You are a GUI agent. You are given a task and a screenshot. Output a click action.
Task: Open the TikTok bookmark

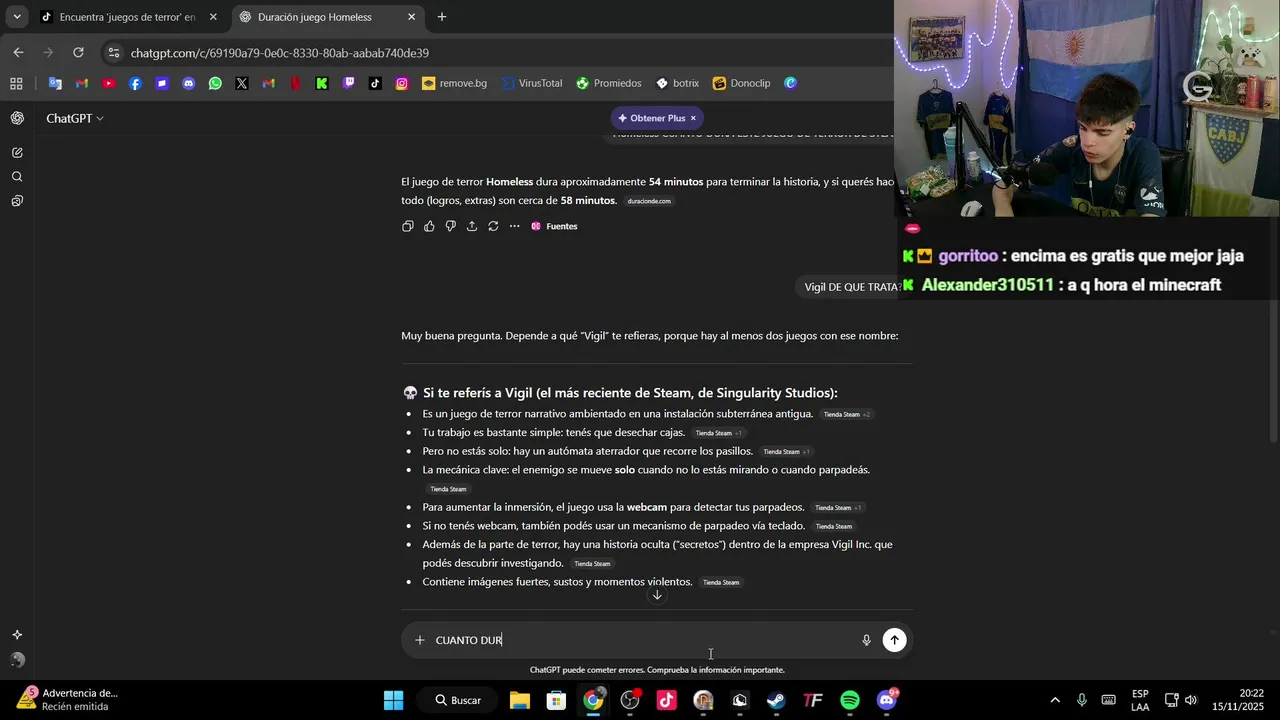(375, 83)
